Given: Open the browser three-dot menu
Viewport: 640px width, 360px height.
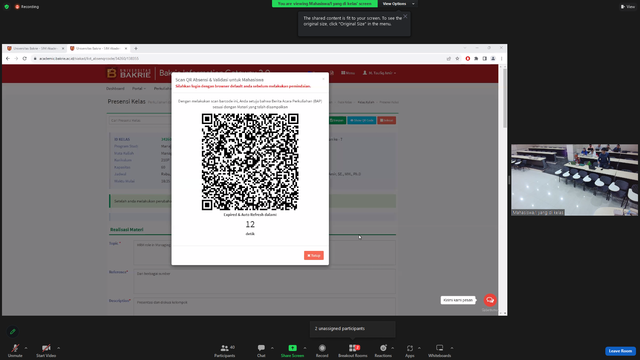Looking at the screenshot, I should pyautogui.click(x=502, y=58).
